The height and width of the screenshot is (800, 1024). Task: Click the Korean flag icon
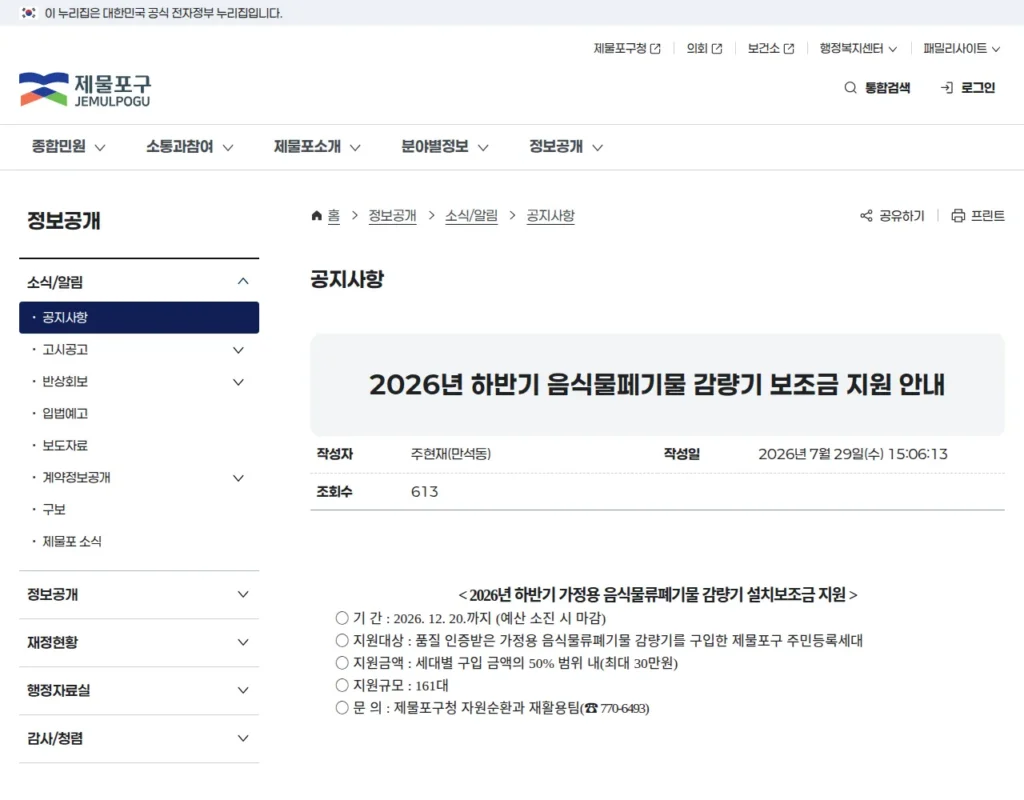click(28, 13)
